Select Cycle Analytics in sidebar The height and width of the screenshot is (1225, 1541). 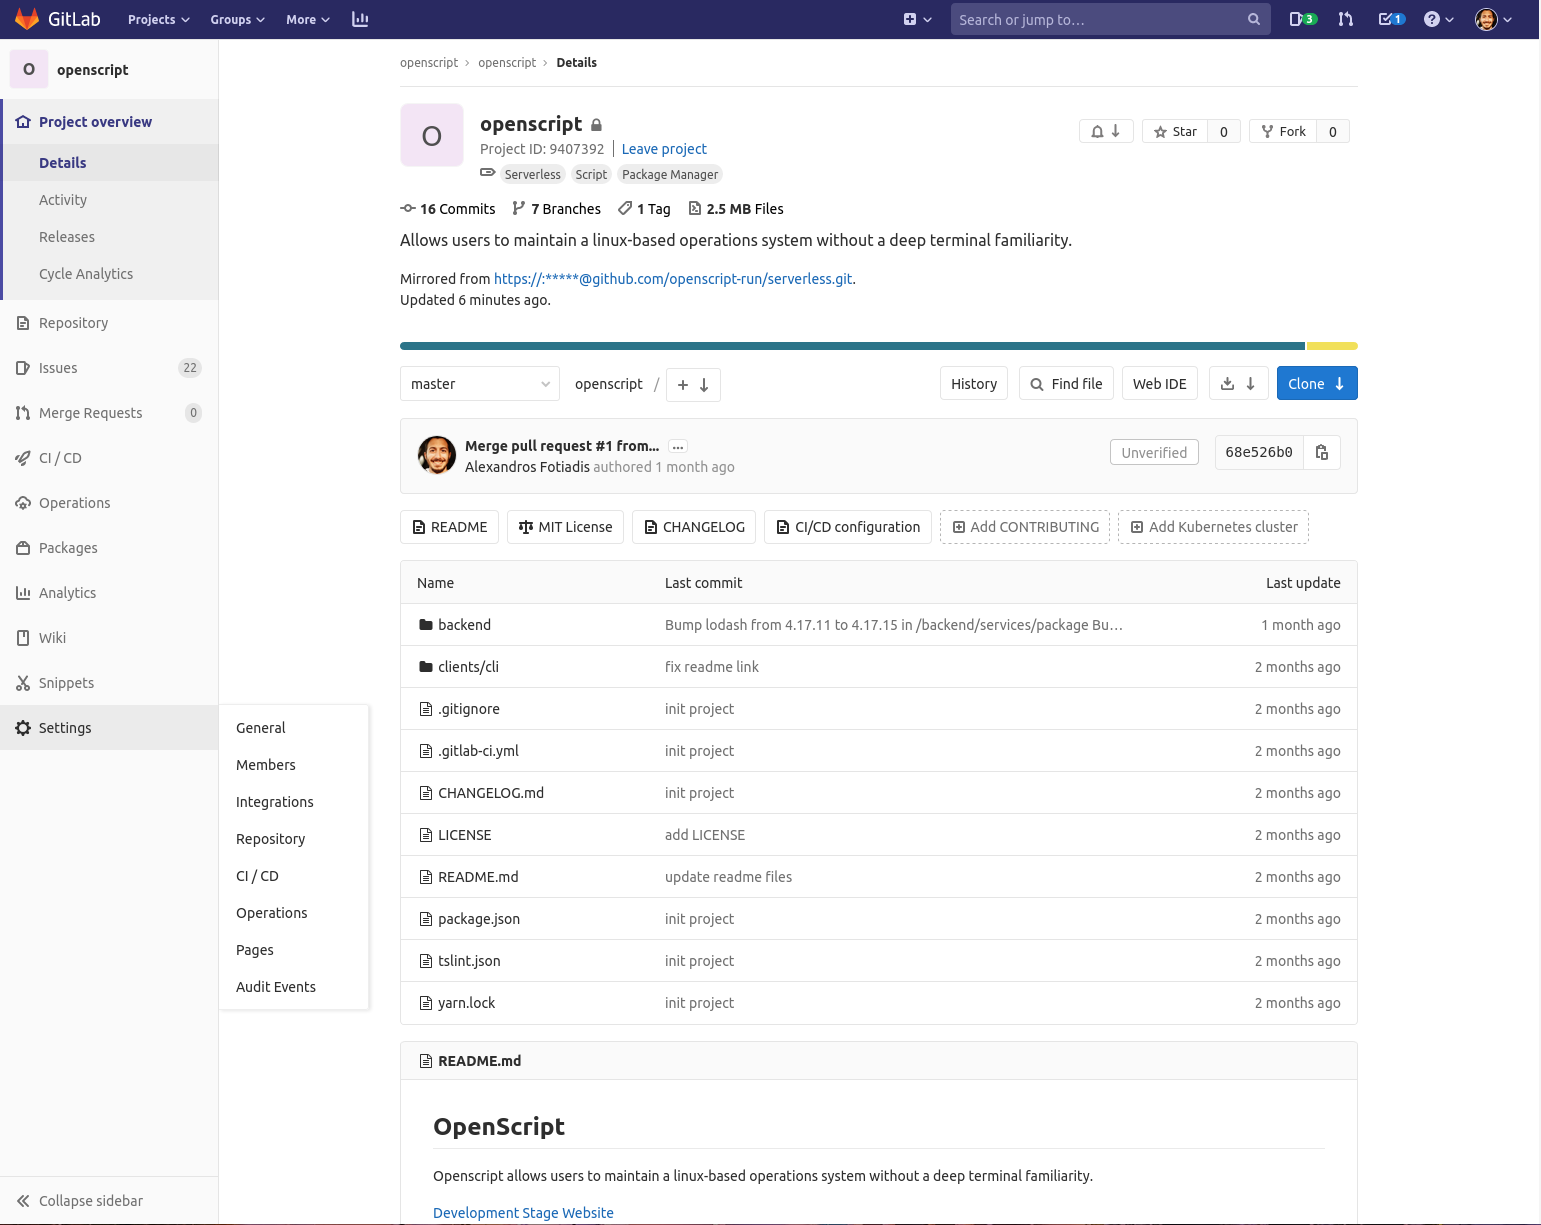[x=111, y=274]
